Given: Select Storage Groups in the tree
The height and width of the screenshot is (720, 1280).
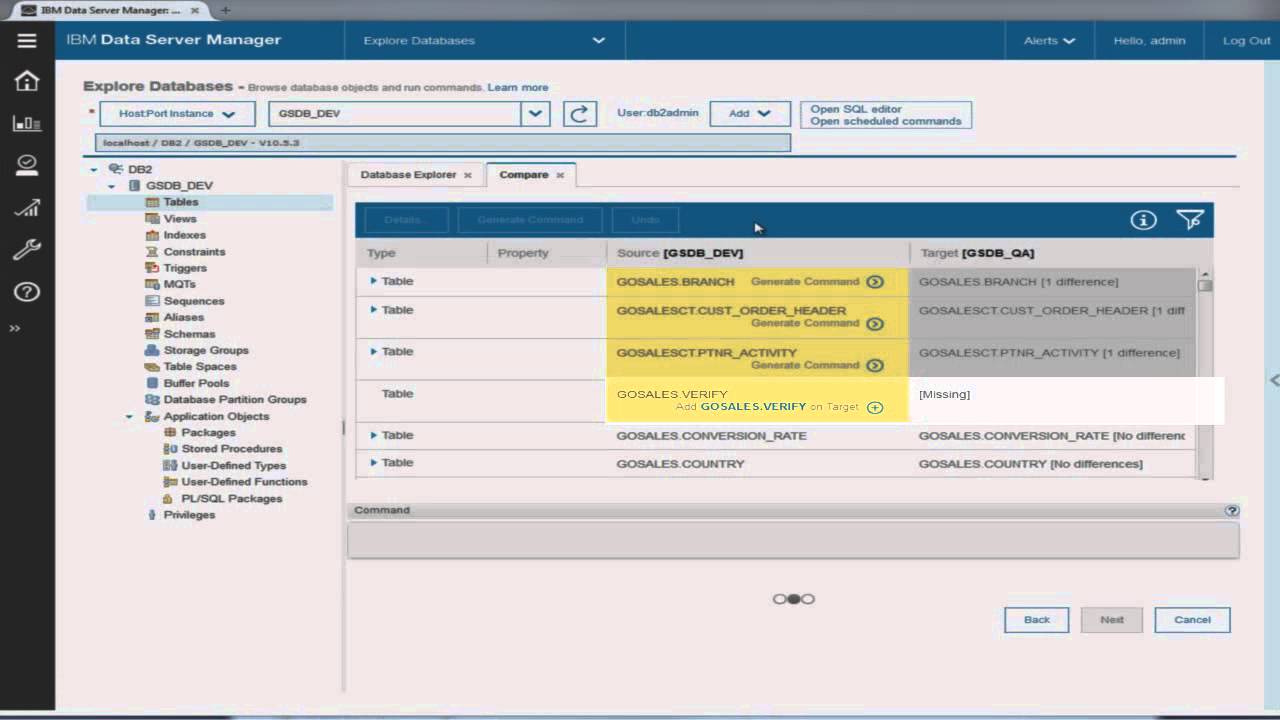Looking at the screenshot, I should (x=206, y=351).
